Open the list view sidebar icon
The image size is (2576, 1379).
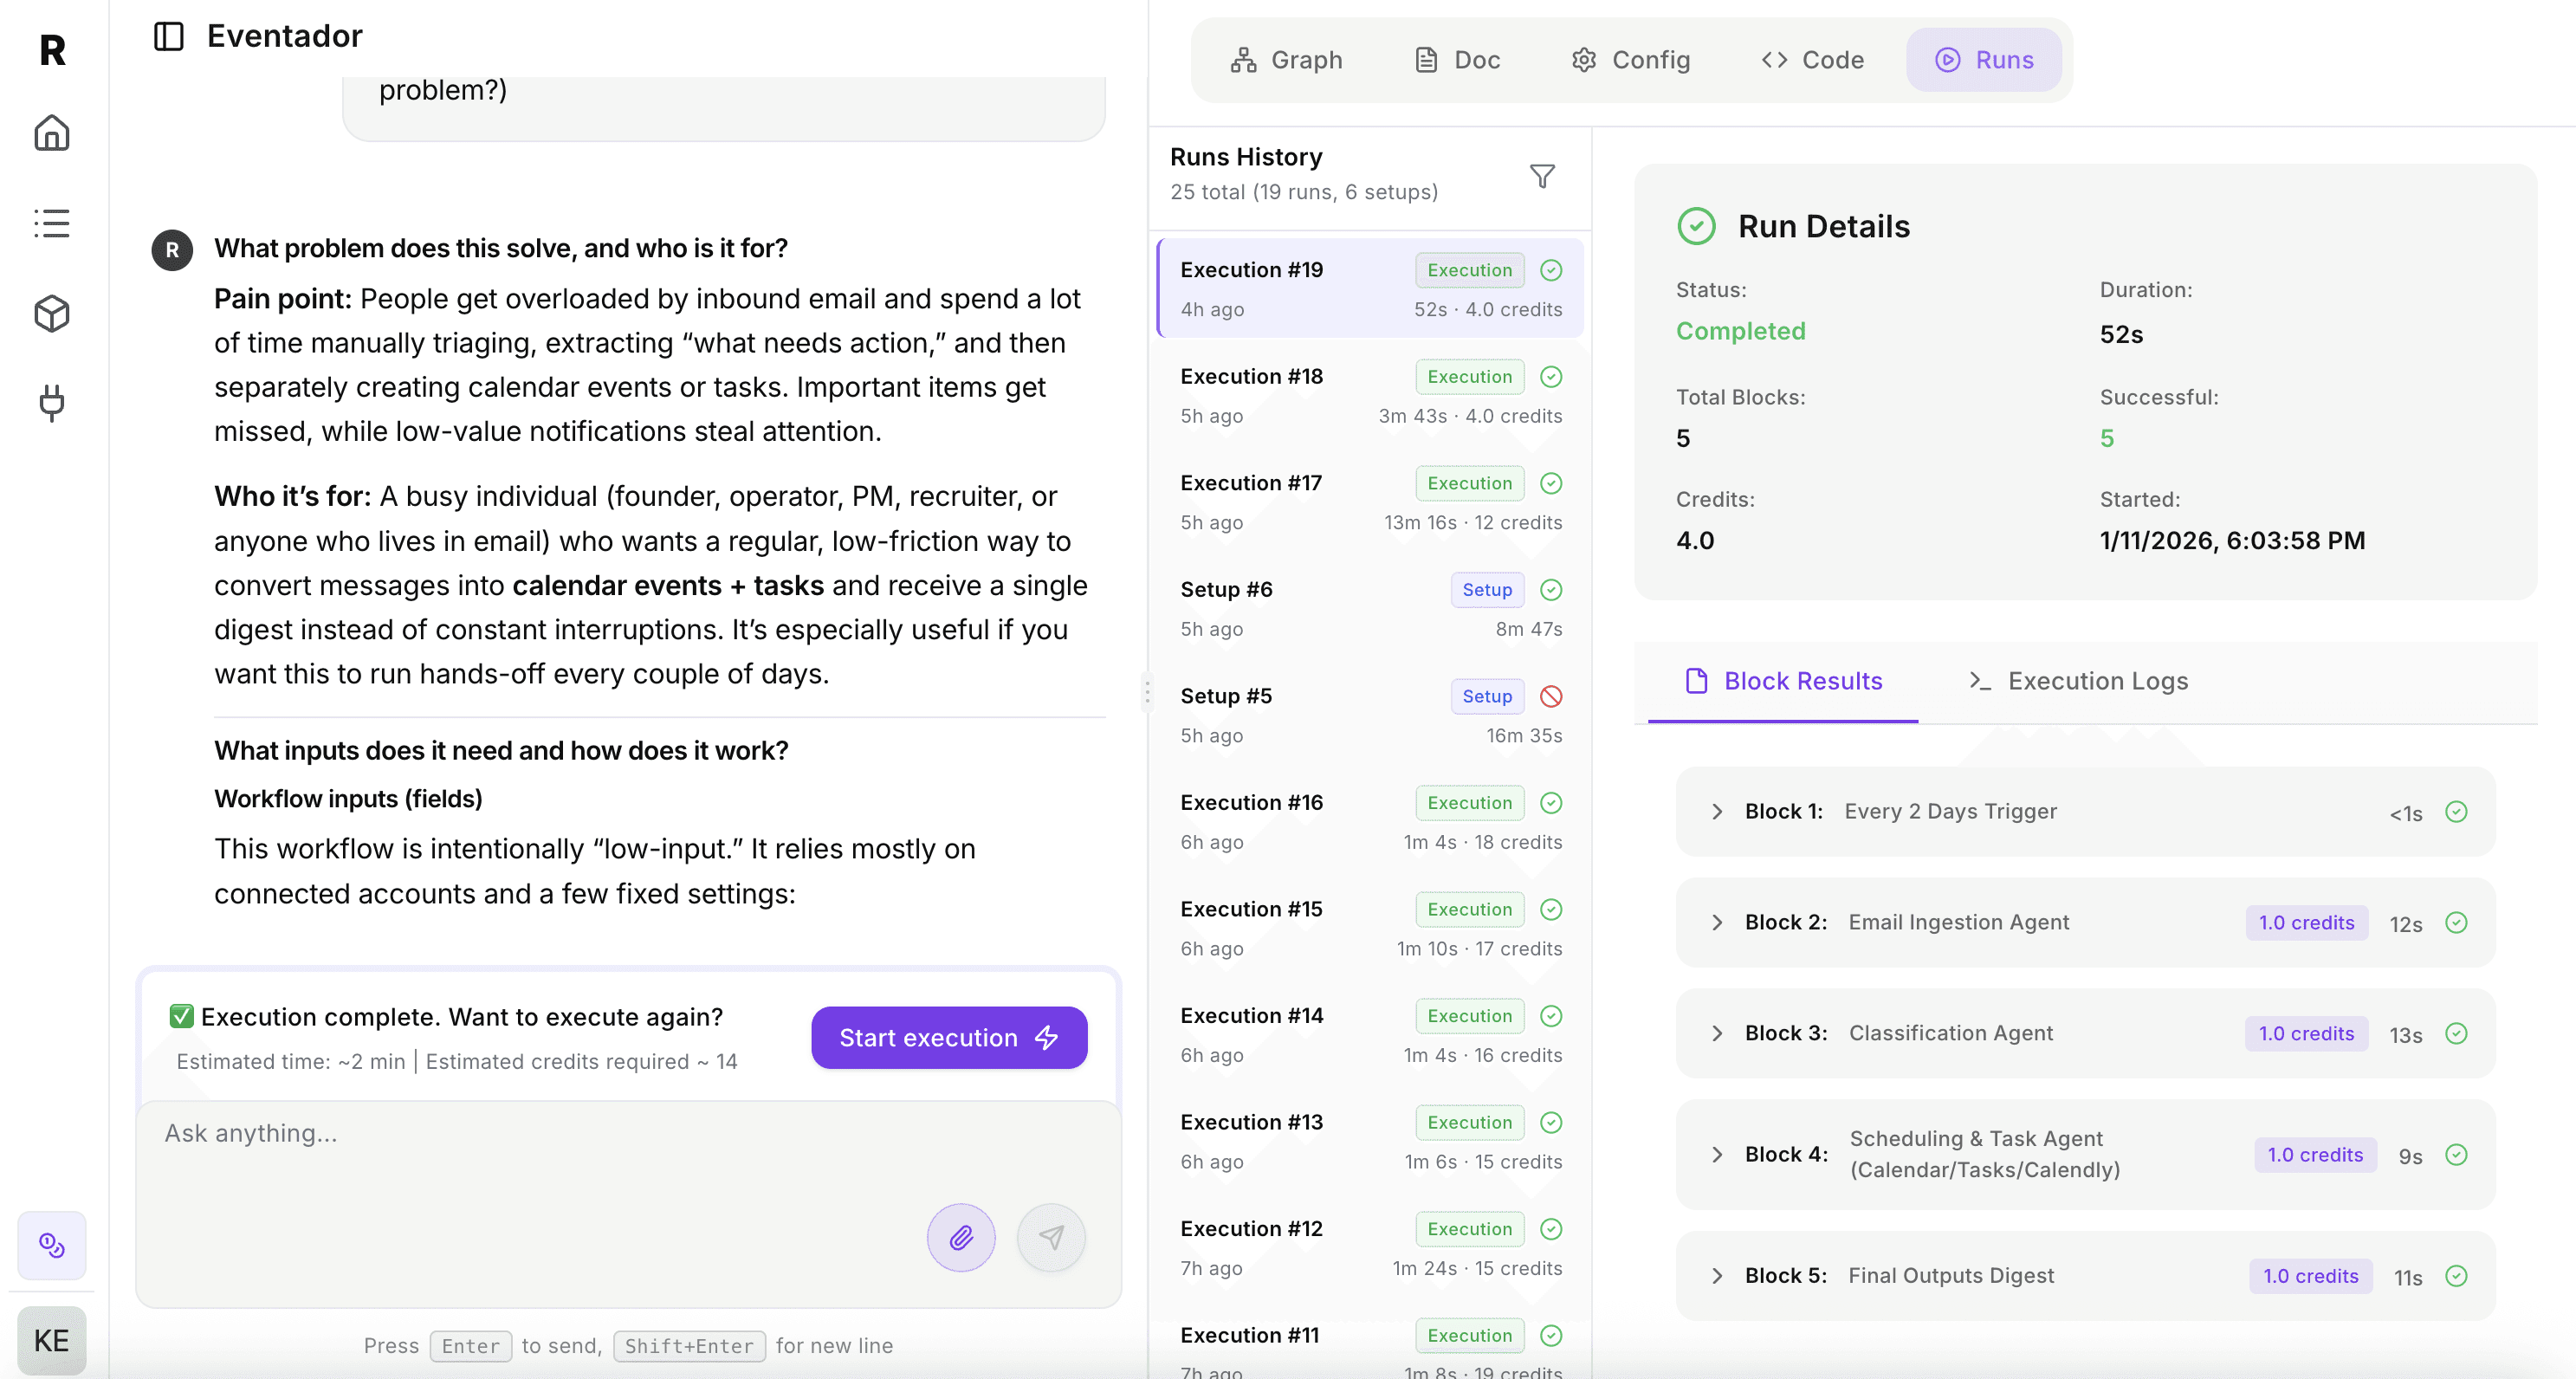tap(52, 223)
